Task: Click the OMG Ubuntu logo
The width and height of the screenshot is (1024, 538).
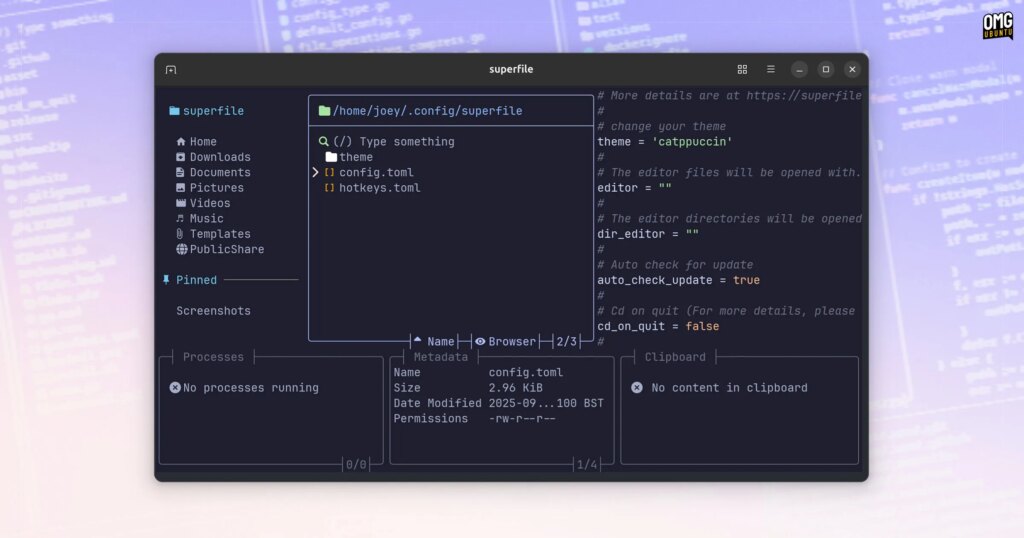Action: click(998, 26)
